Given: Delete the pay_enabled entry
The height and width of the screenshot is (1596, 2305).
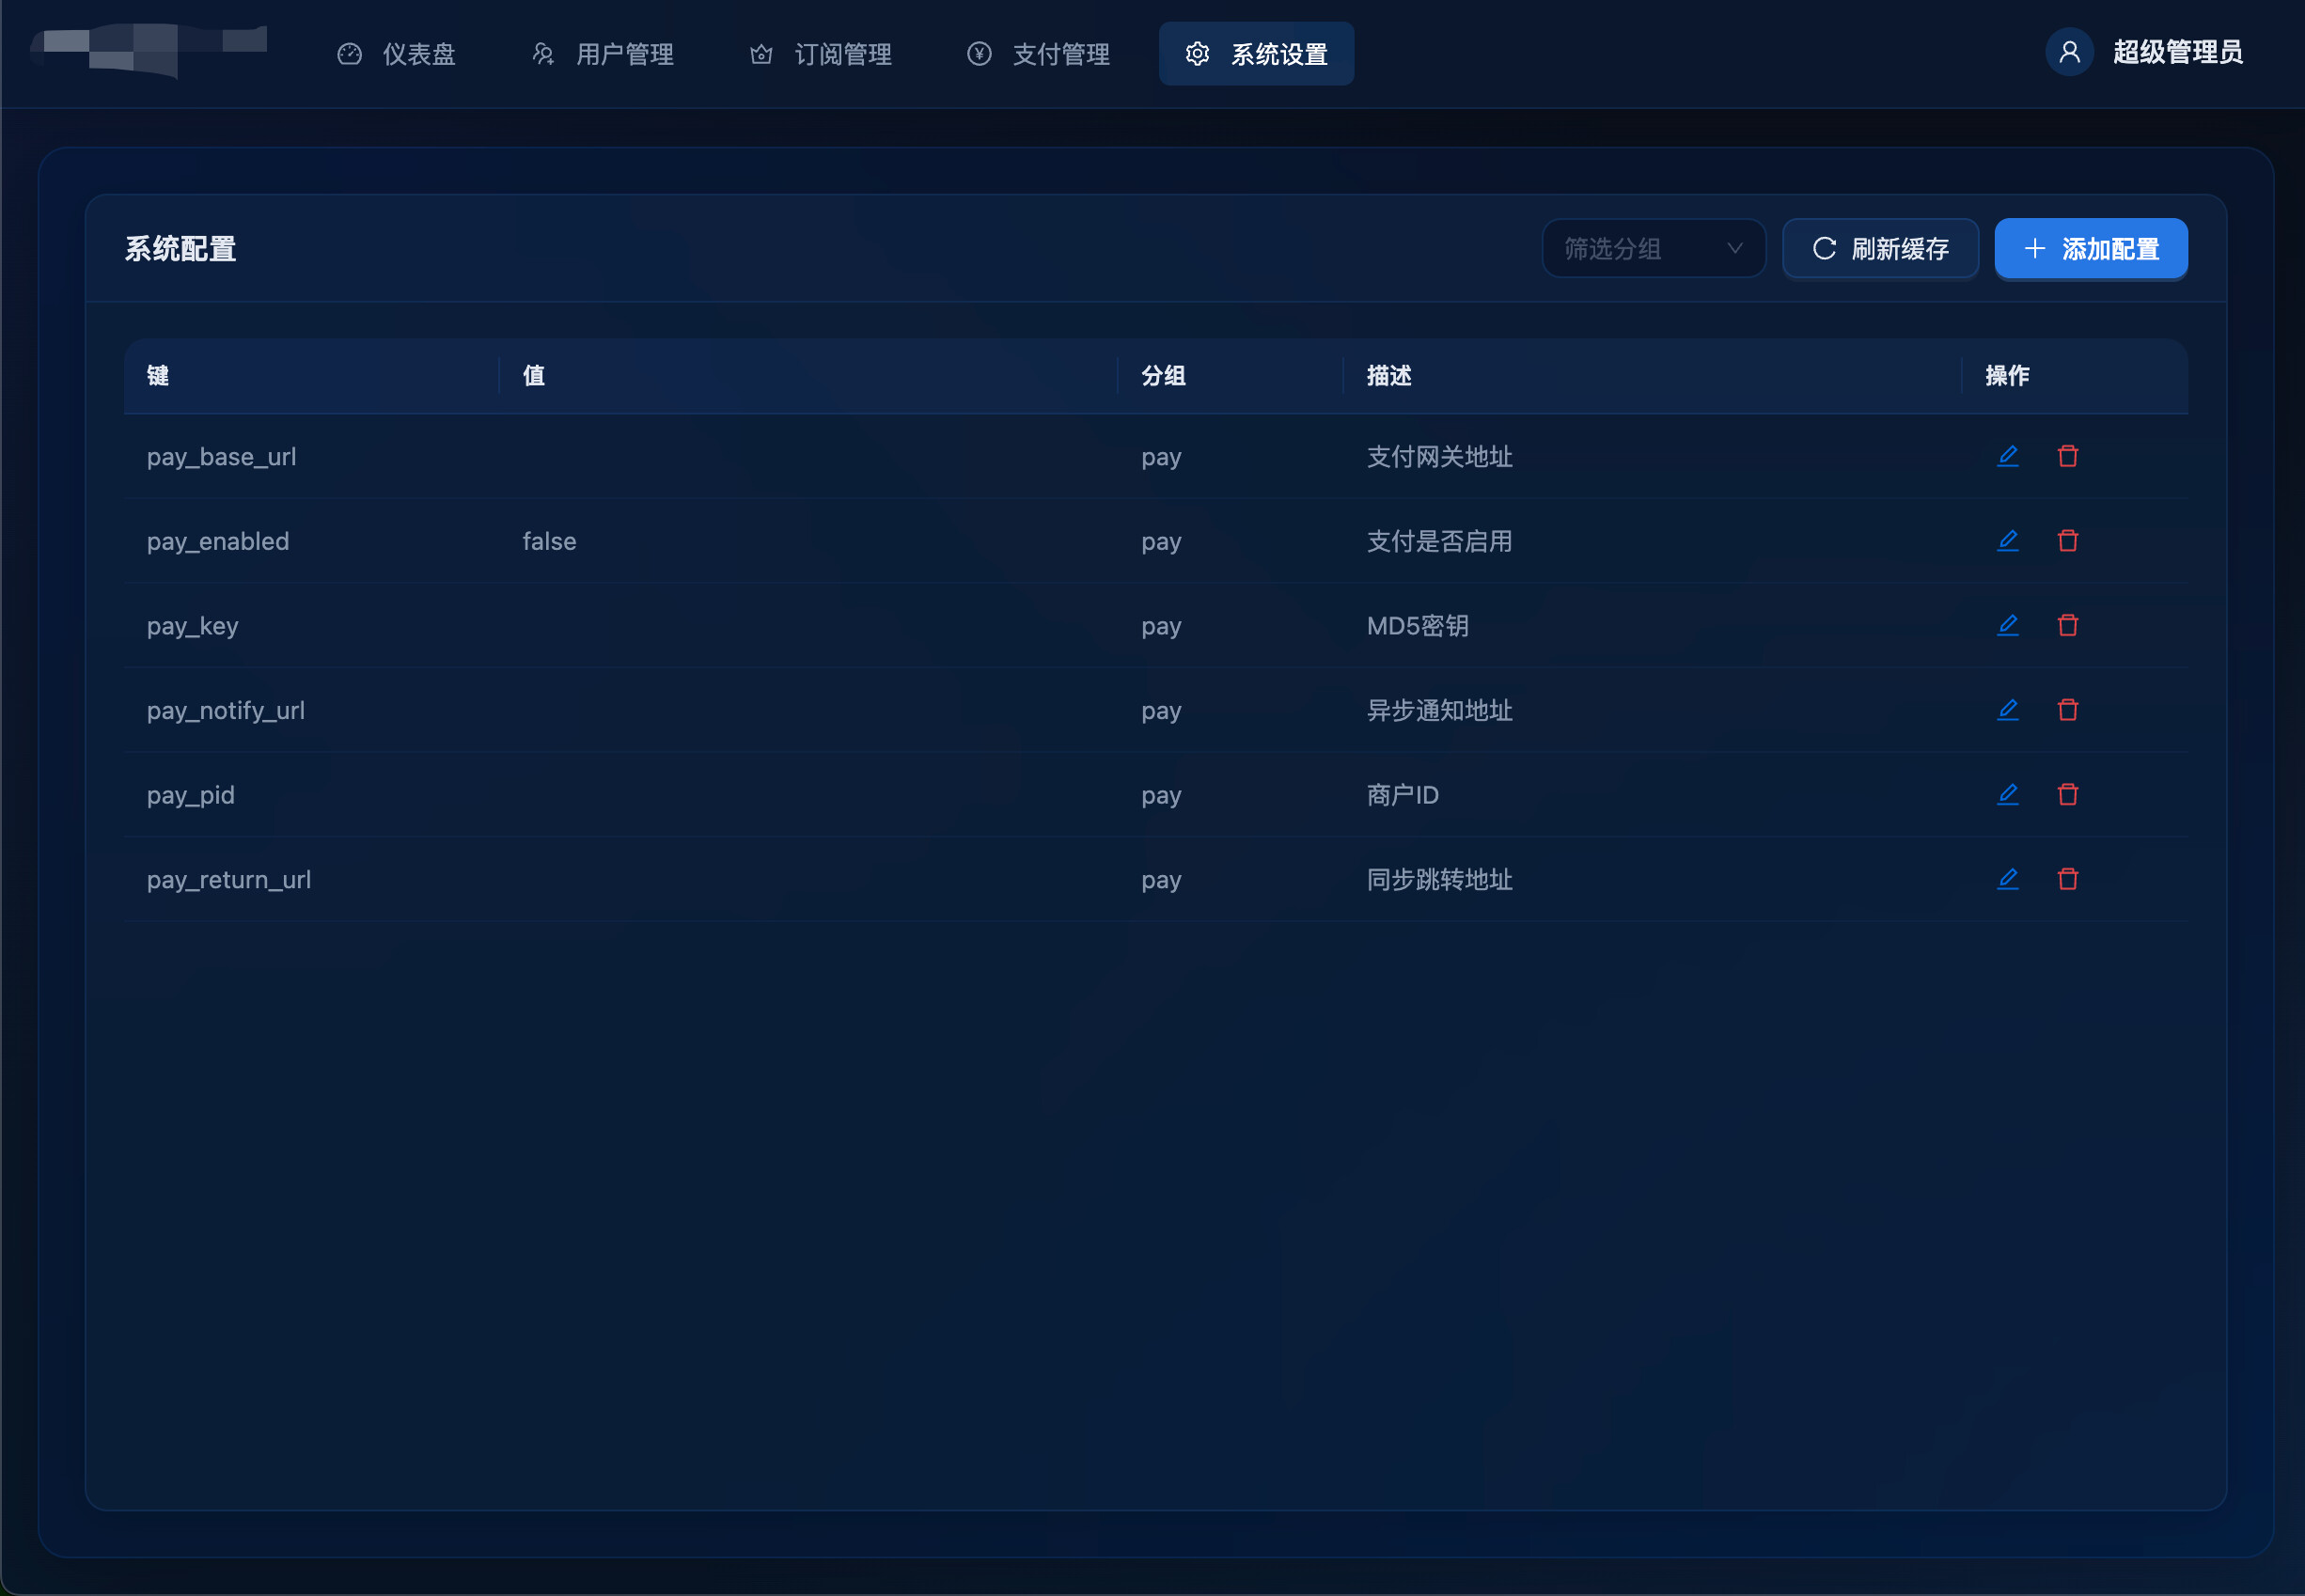Looking at the screenshot, I should tap(2068, 541).
